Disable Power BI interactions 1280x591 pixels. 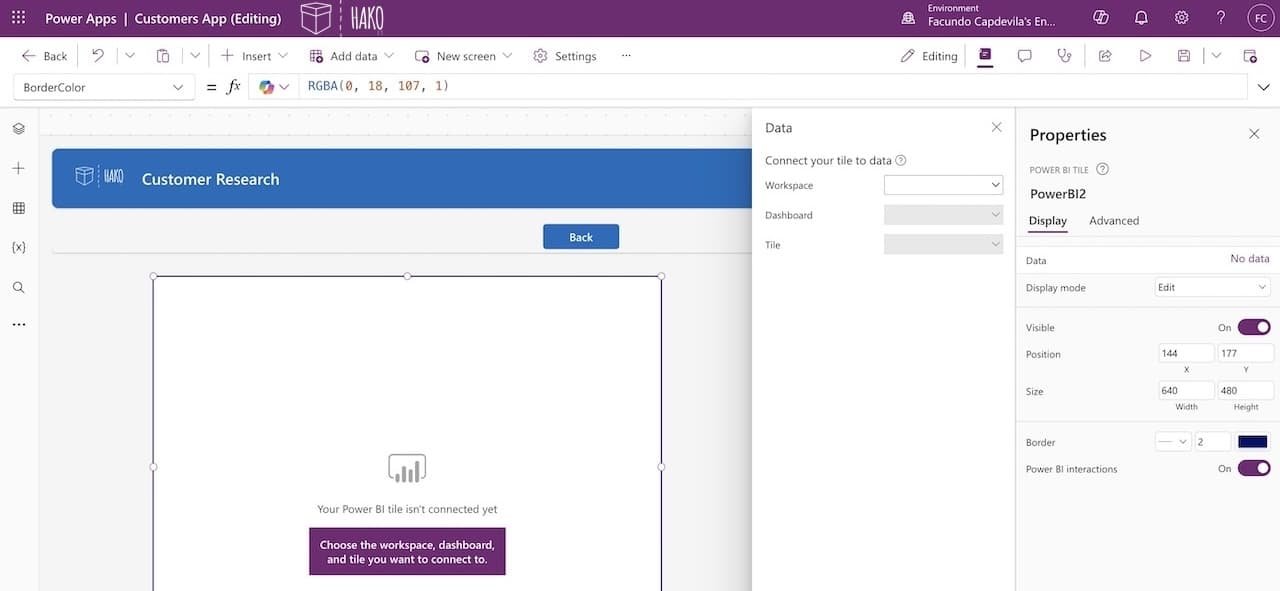[1254, 468]
